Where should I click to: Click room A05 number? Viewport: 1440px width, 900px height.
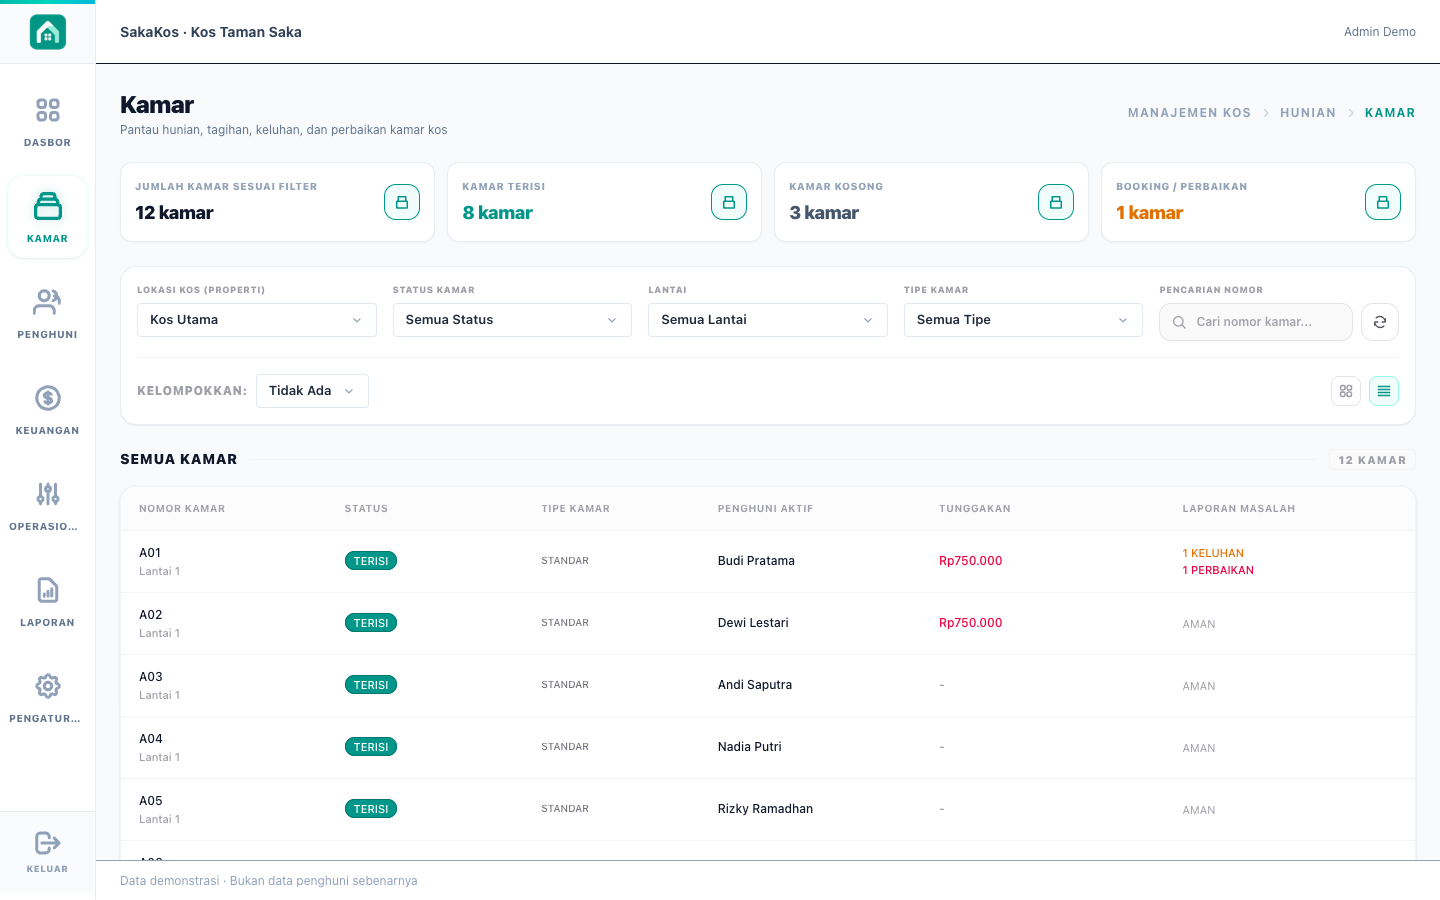point(150,801)
